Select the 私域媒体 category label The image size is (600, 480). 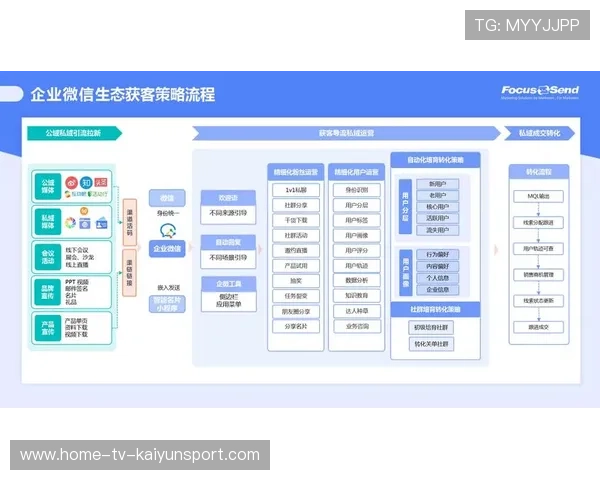point(48,222)
